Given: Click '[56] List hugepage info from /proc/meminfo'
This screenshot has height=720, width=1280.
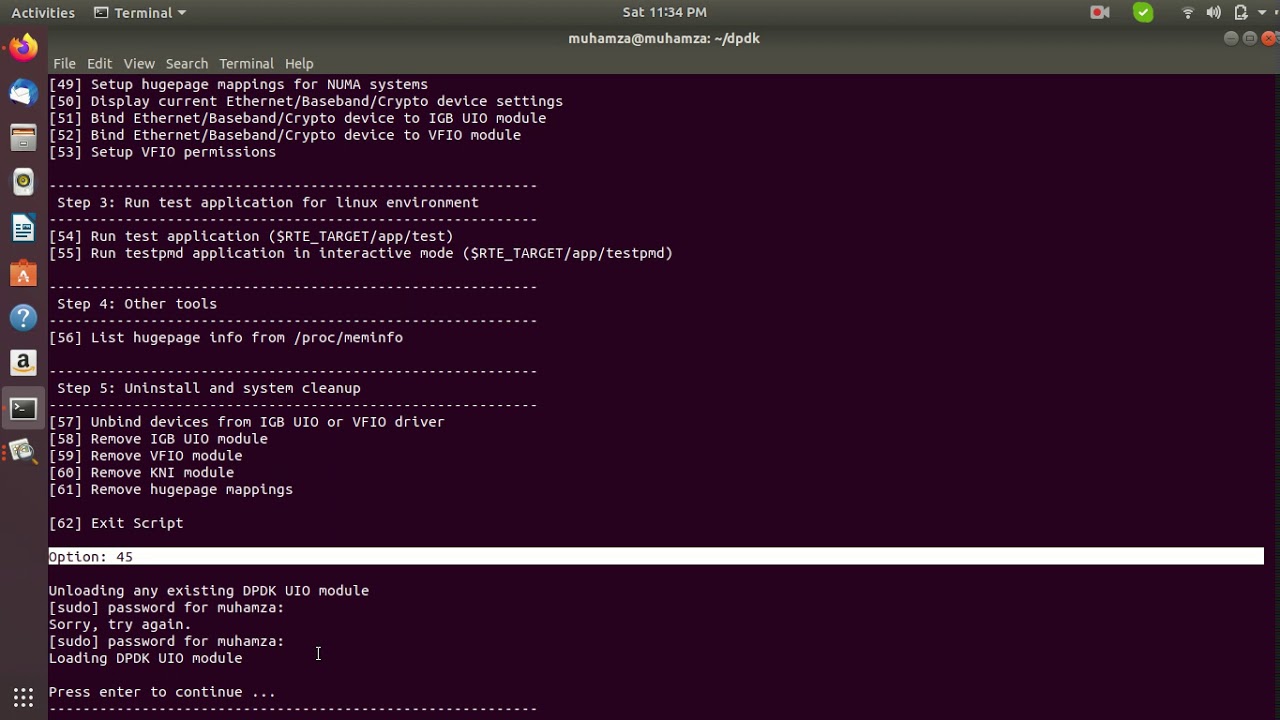Looking at the screenshot, I should tap(226, 338).
